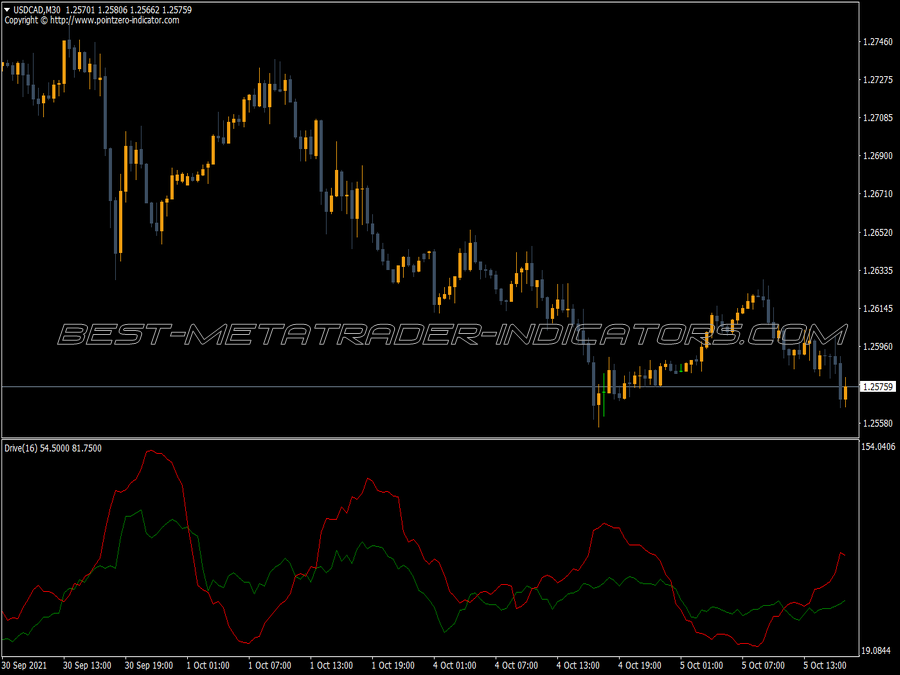Click the last candlestick at the bid line
Viewport: 900px width, 675px height.
(845, 392)
